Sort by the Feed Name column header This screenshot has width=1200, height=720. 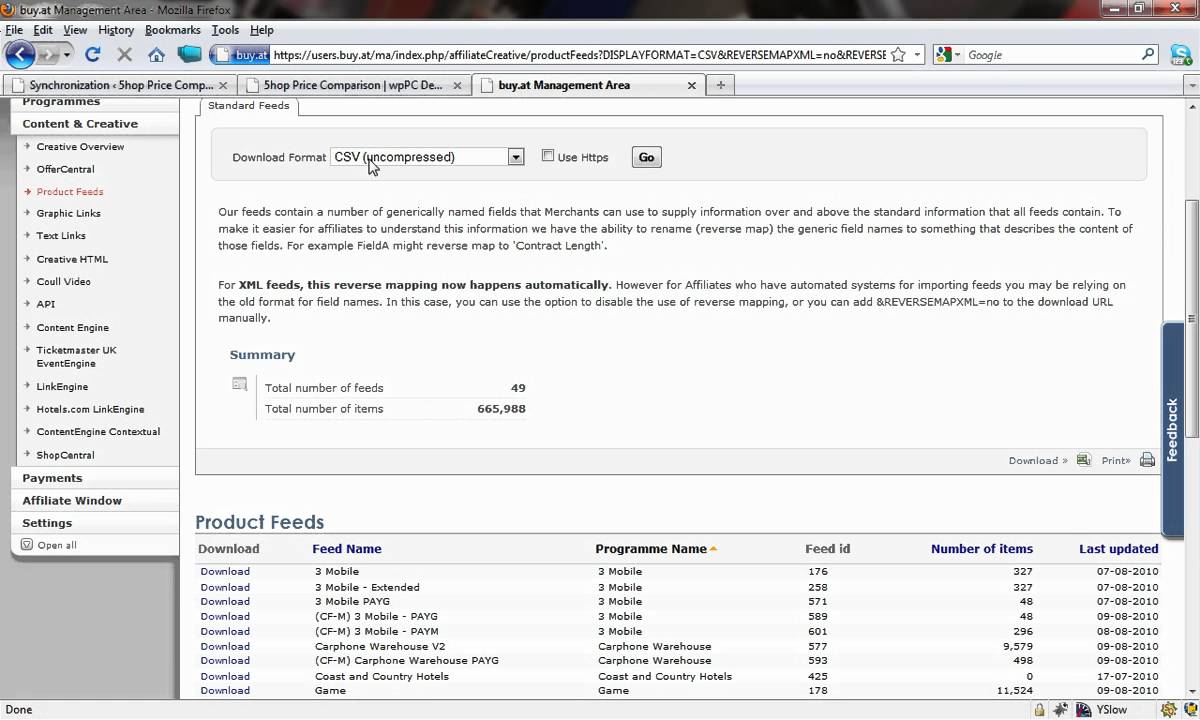tap(346, 549)
